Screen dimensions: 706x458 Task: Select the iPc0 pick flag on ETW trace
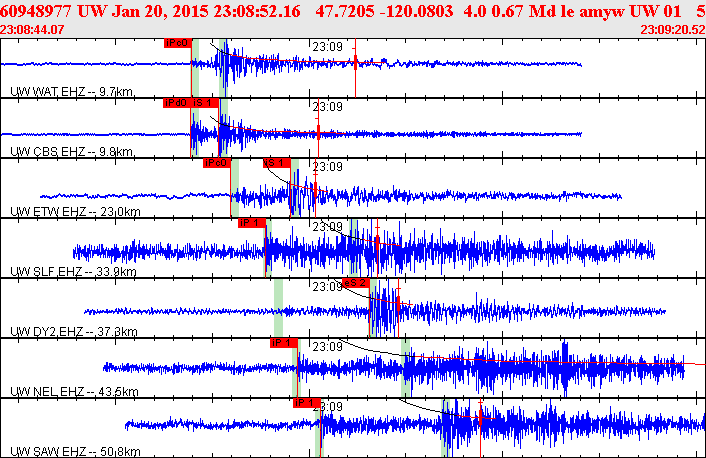point(217,163)
